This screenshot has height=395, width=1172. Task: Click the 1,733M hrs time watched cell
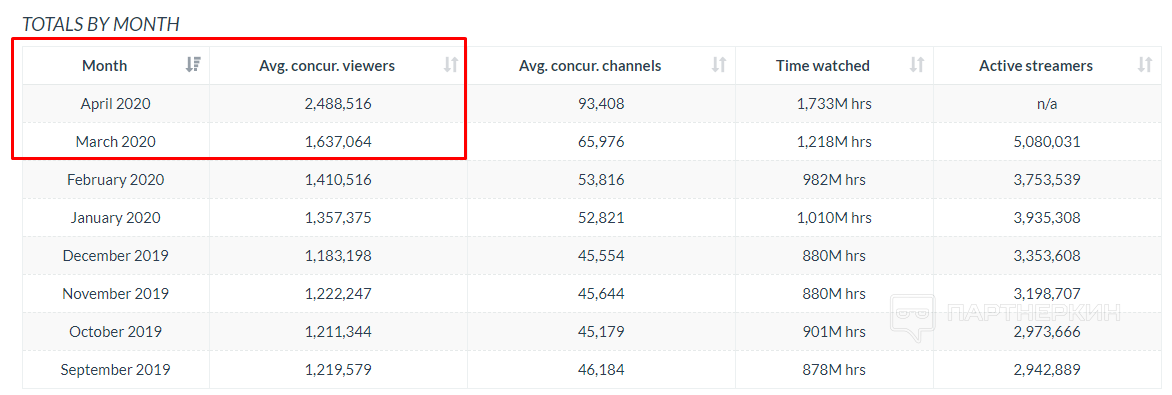coord(834,104)
